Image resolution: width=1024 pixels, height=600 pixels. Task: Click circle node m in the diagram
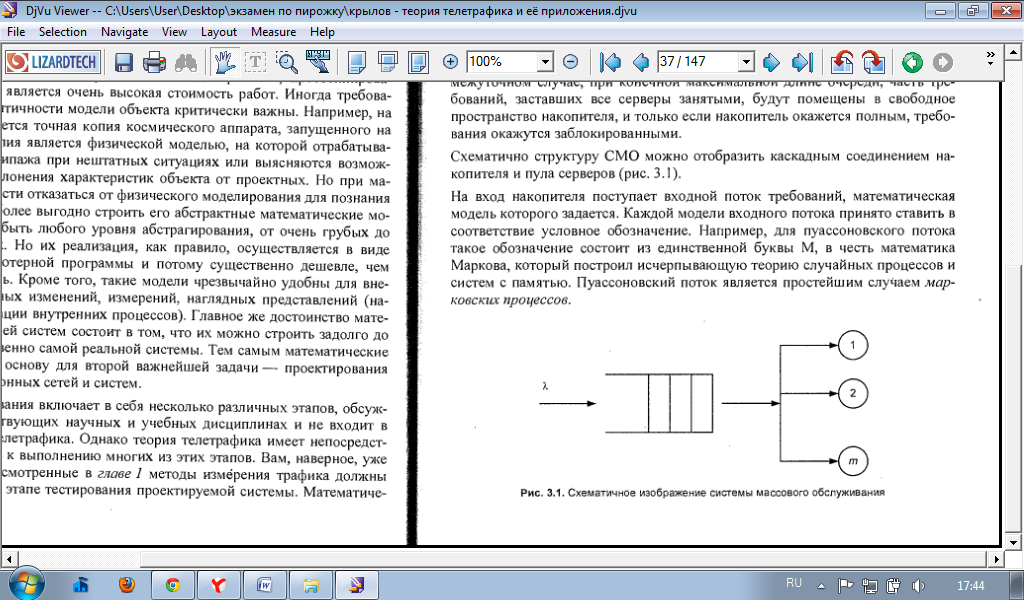click(x=852, y=461)
